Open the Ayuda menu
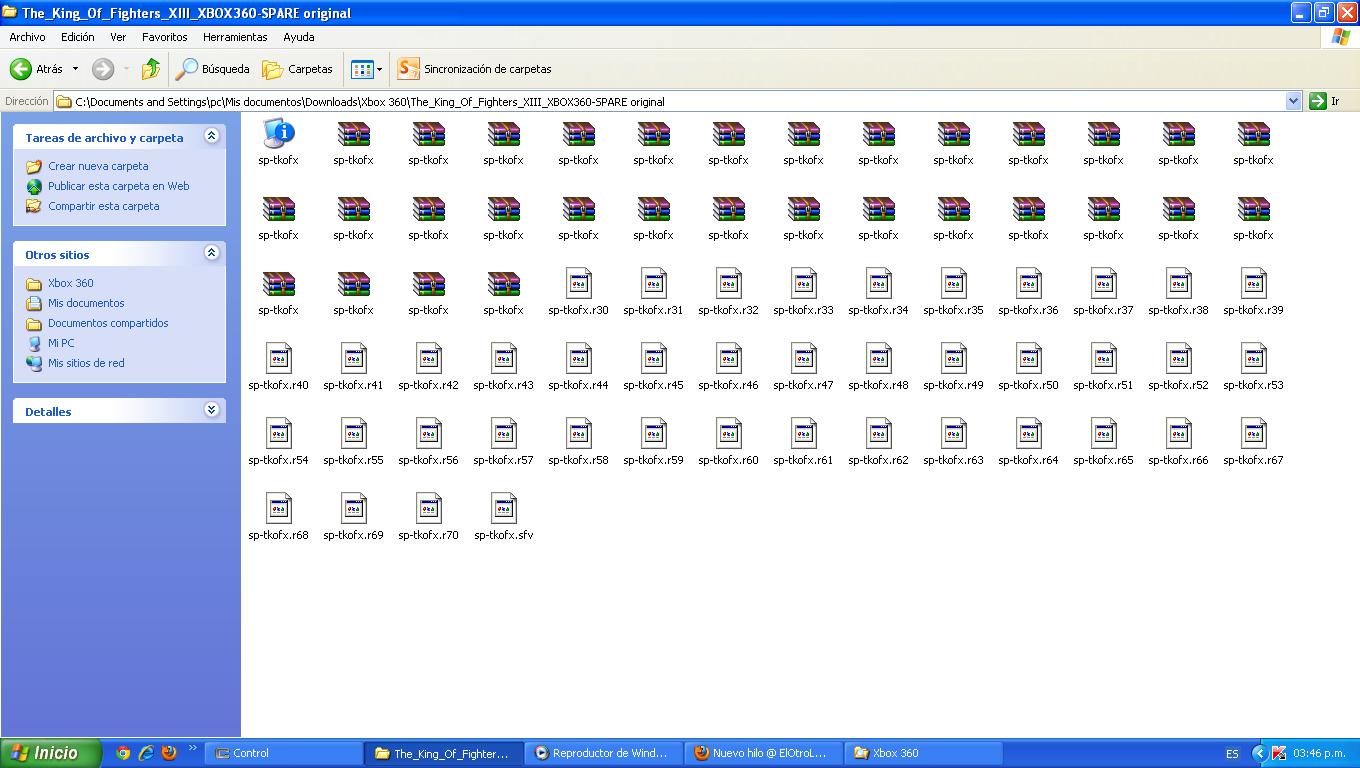The image size is (1360, 768). tap(298, 37)
